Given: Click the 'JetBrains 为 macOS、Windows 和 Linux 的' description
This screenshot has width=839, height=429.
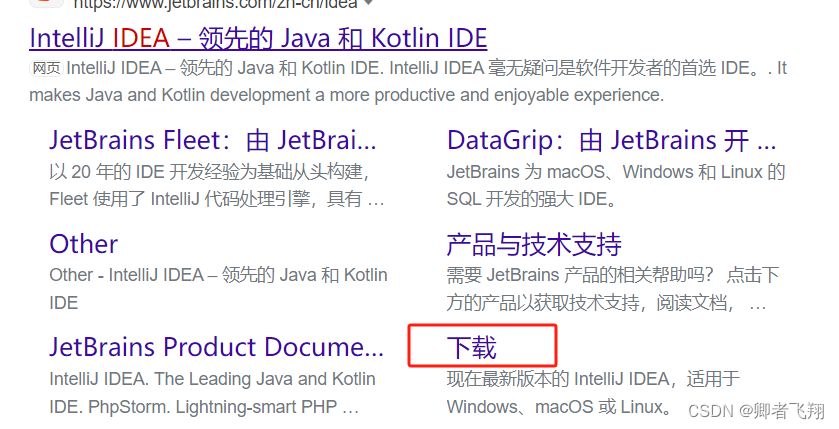Looking at the screenshot, I should point(616,172).
